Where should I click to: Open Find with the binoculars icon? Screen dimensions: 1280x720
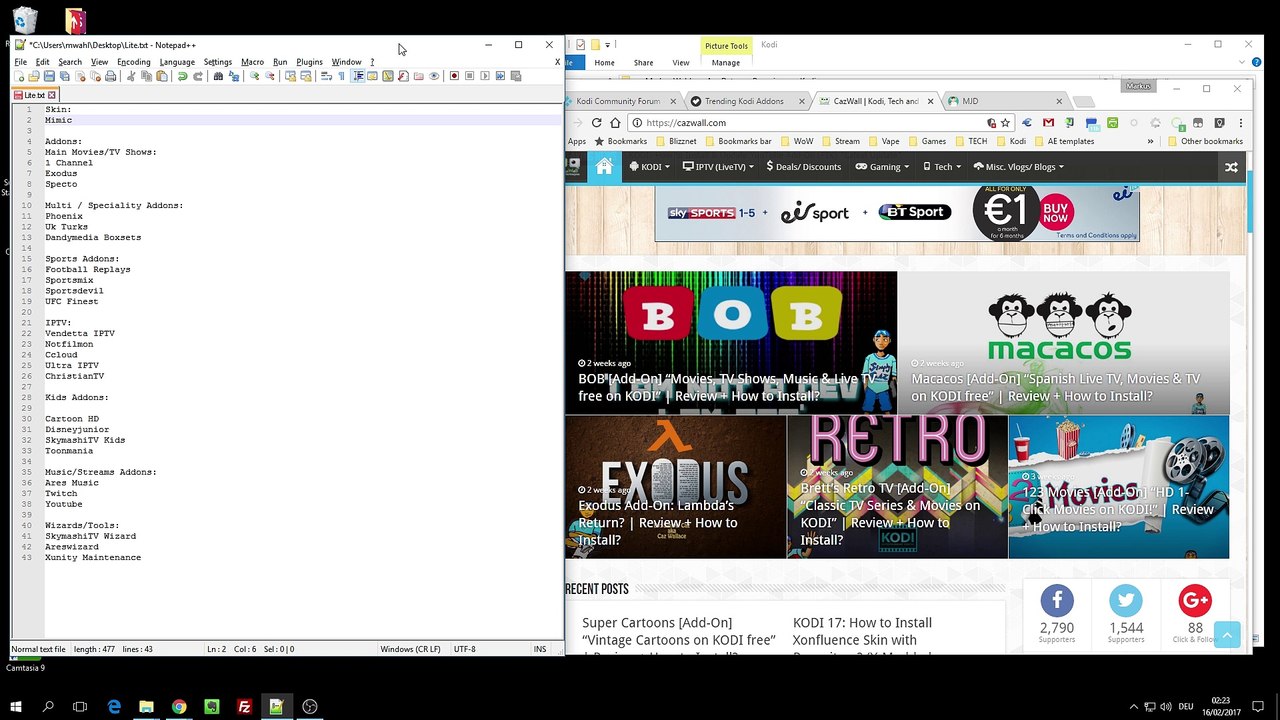[218, 76]
